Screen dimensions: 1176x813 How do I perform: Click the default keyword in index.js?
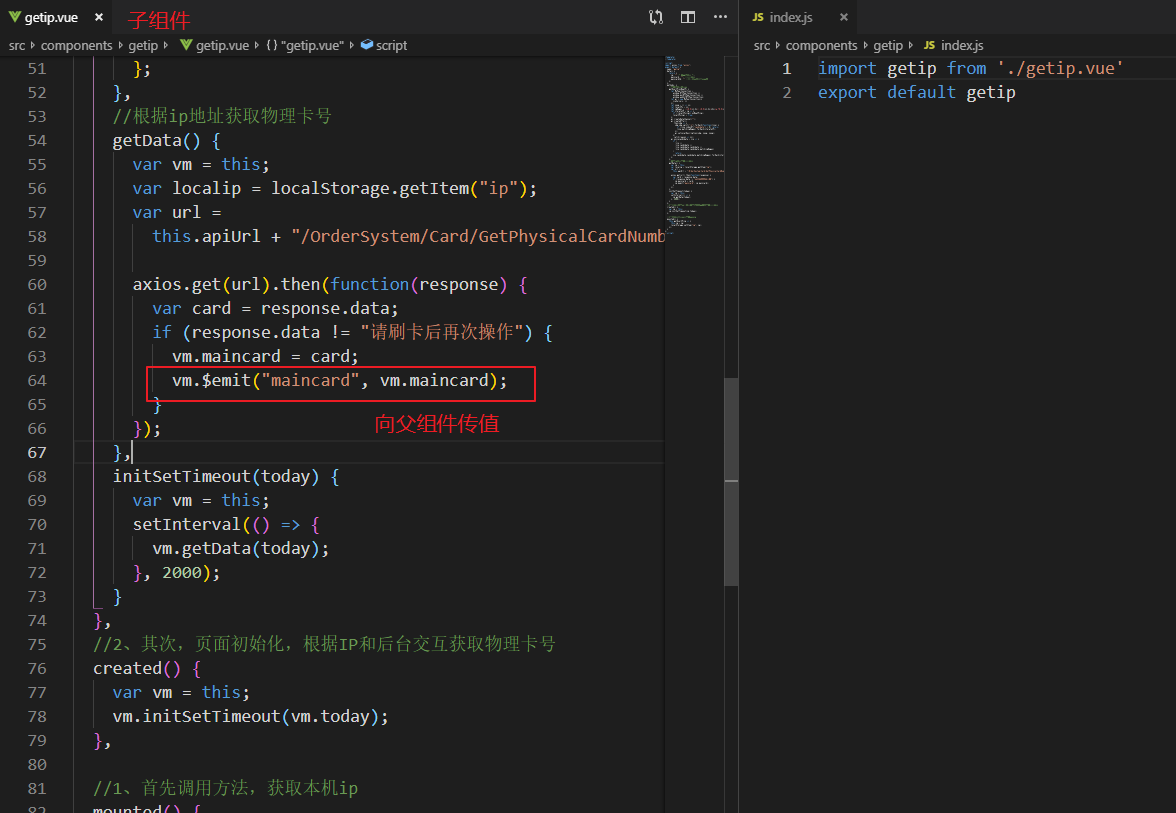point(921,92)
